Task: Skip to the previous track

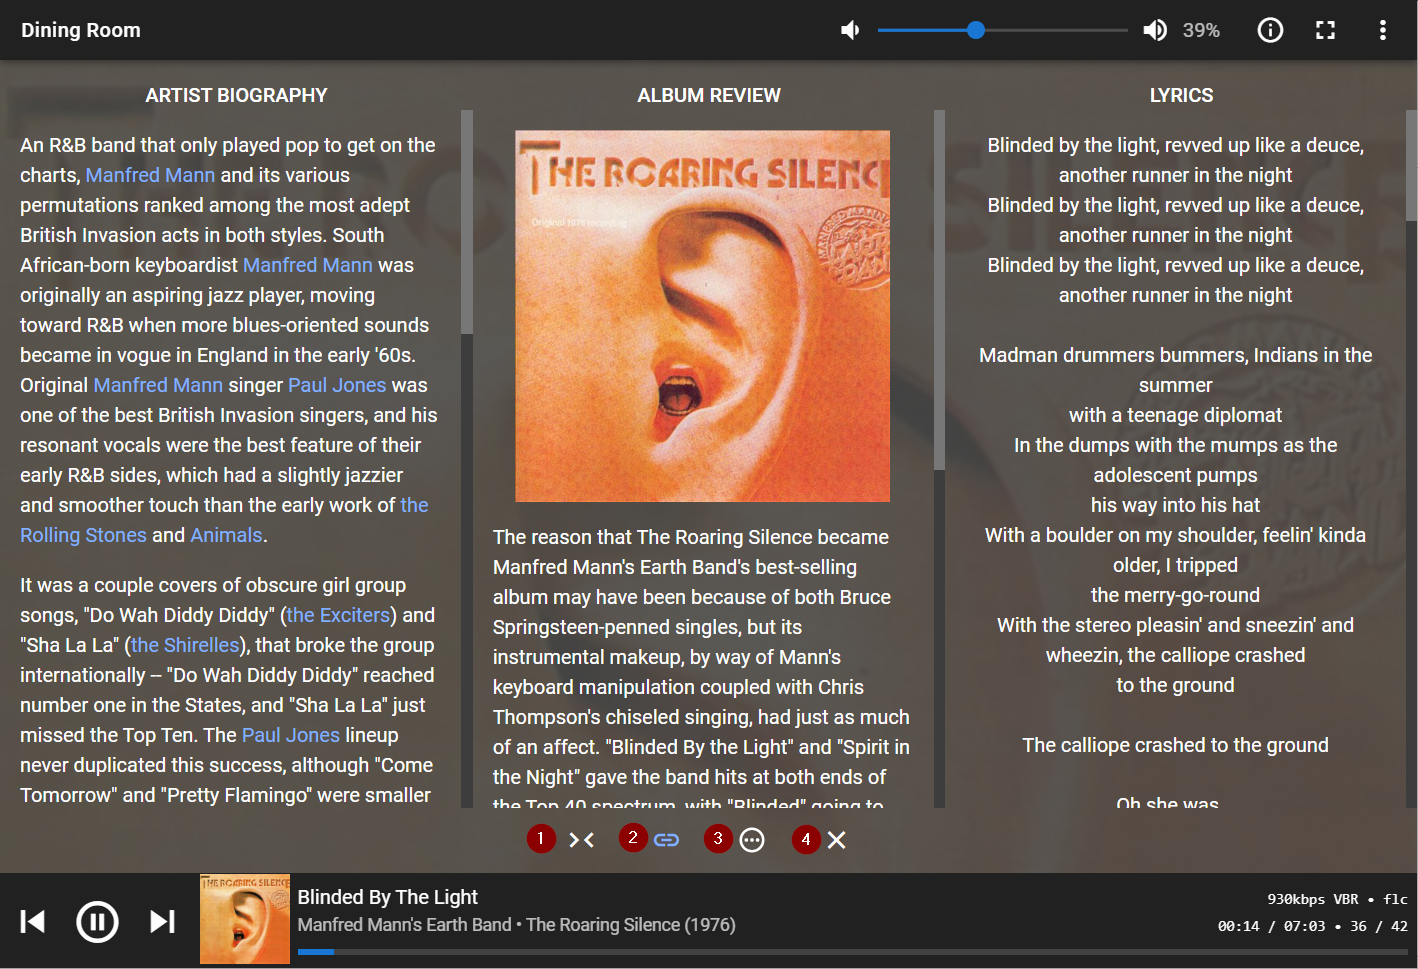Action: pyautogui.click(x=33, y=921)
